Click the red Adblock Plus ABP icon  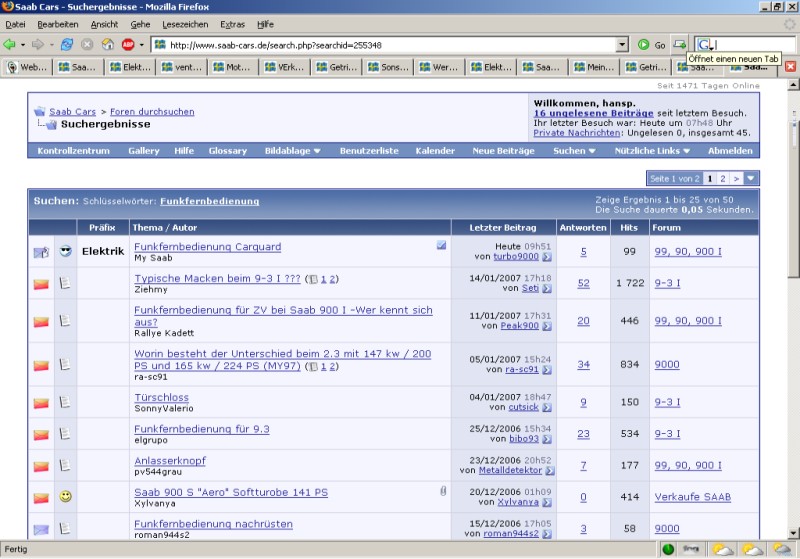point(128,45)
